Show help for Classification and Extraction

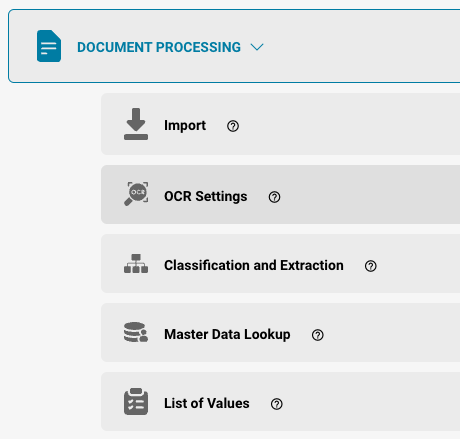[371, 266]
